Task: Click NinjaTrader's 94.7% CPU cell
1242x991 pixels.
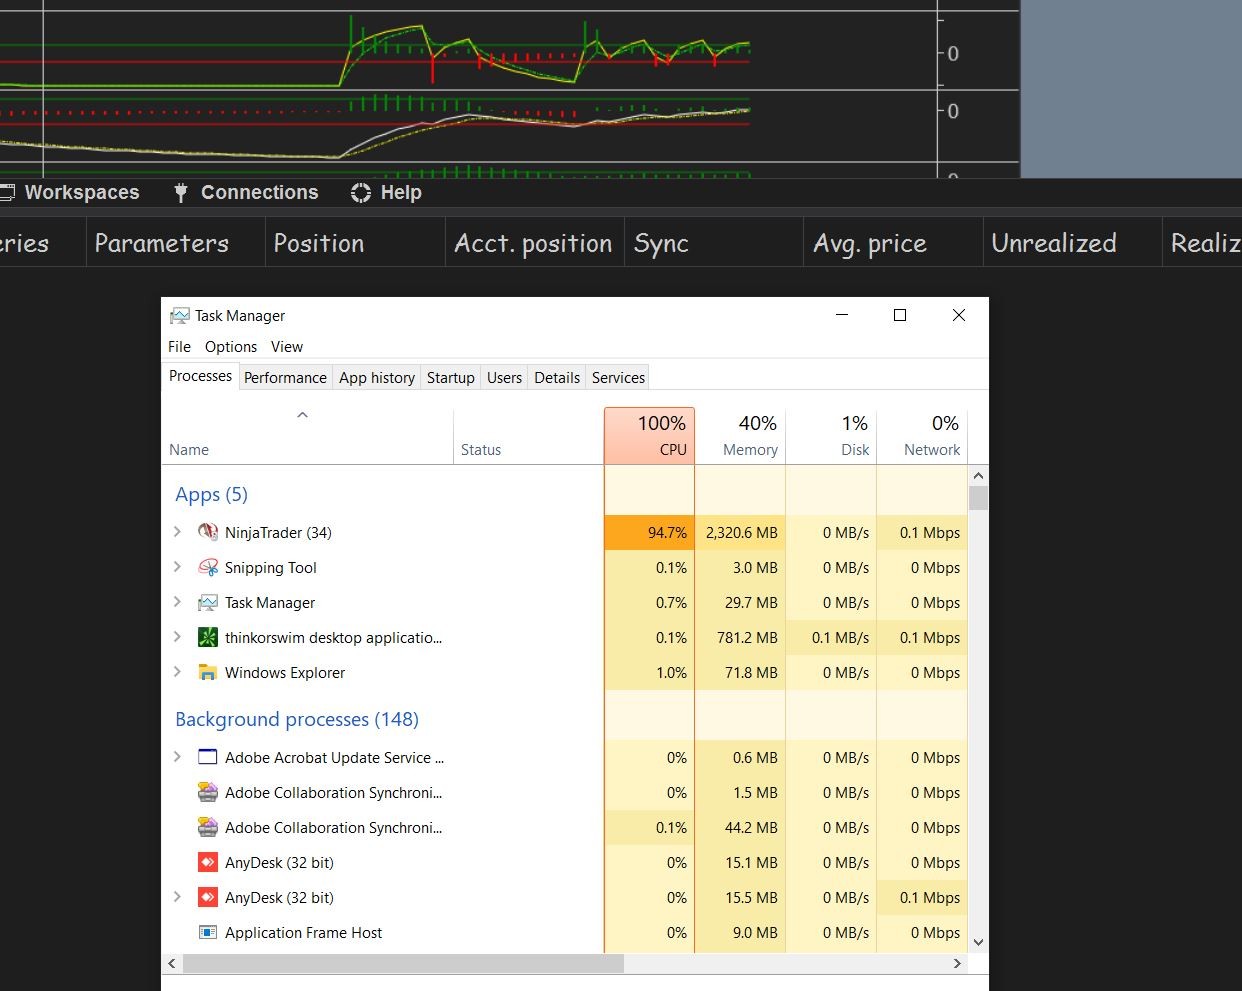Action: 649,532
